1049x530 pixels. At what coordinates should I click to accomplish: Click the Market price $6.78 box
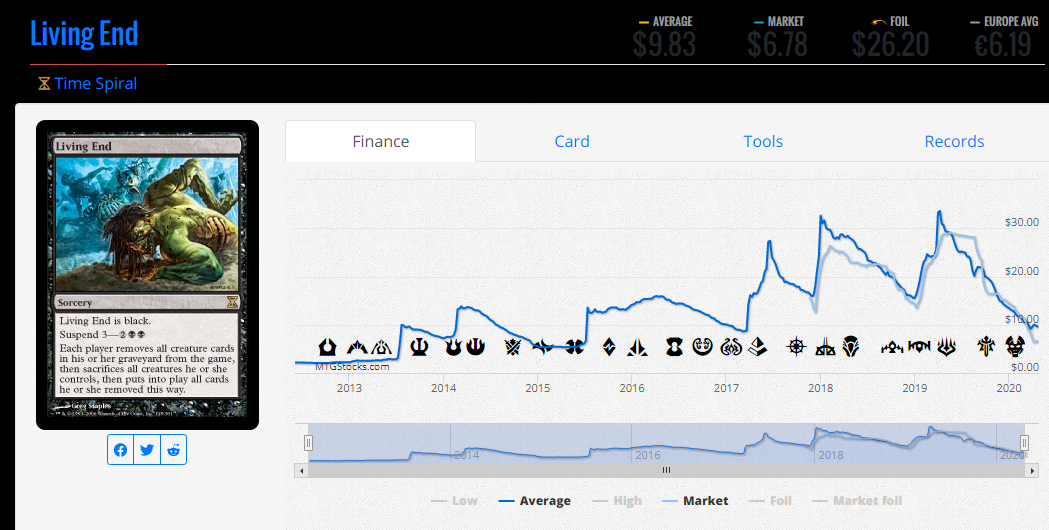tap(777, 37)
